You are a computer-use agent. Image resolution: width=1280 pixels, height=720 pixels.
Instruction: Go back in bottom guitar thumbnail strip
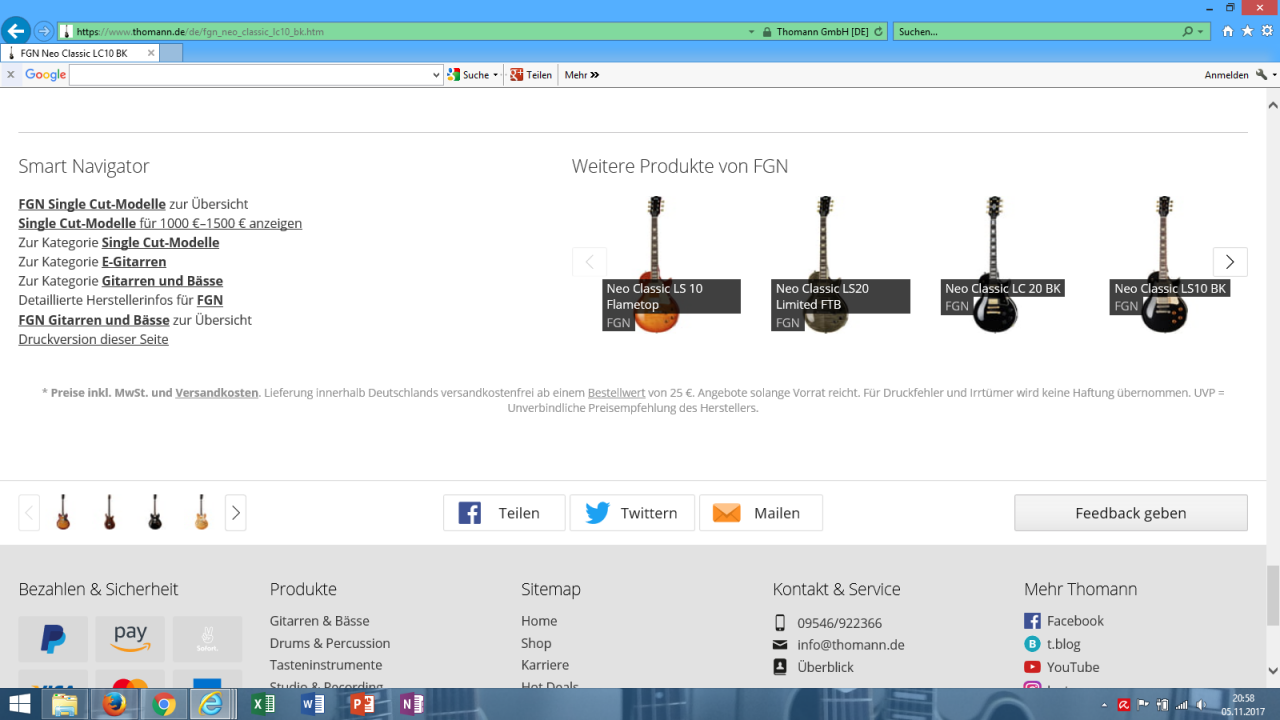29,513
